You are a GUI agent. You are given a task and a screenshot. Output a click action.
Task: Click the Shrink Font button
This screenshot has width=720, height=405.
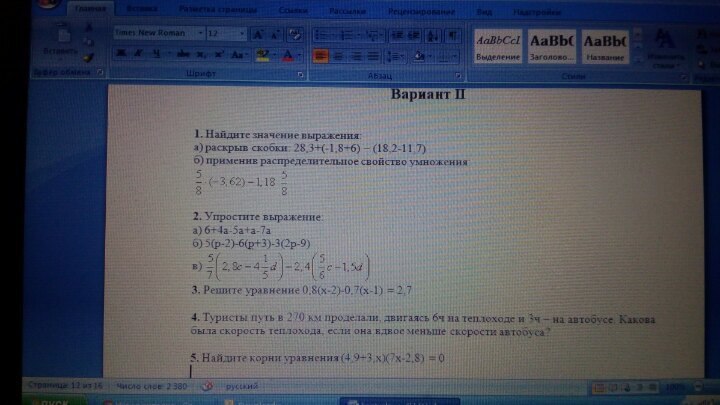[x=276, y=34]
